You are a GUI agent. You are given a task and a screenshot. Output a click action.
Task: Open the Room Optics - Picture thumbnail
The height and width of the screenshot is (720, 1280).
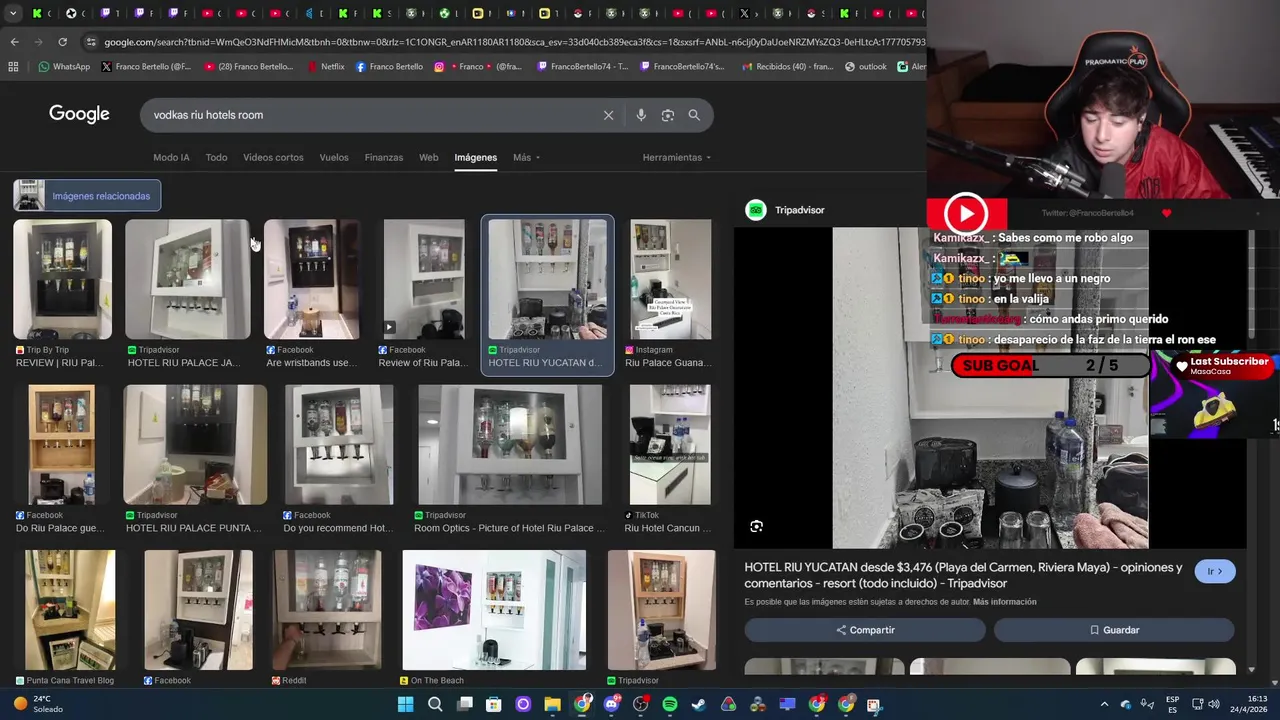510,445
